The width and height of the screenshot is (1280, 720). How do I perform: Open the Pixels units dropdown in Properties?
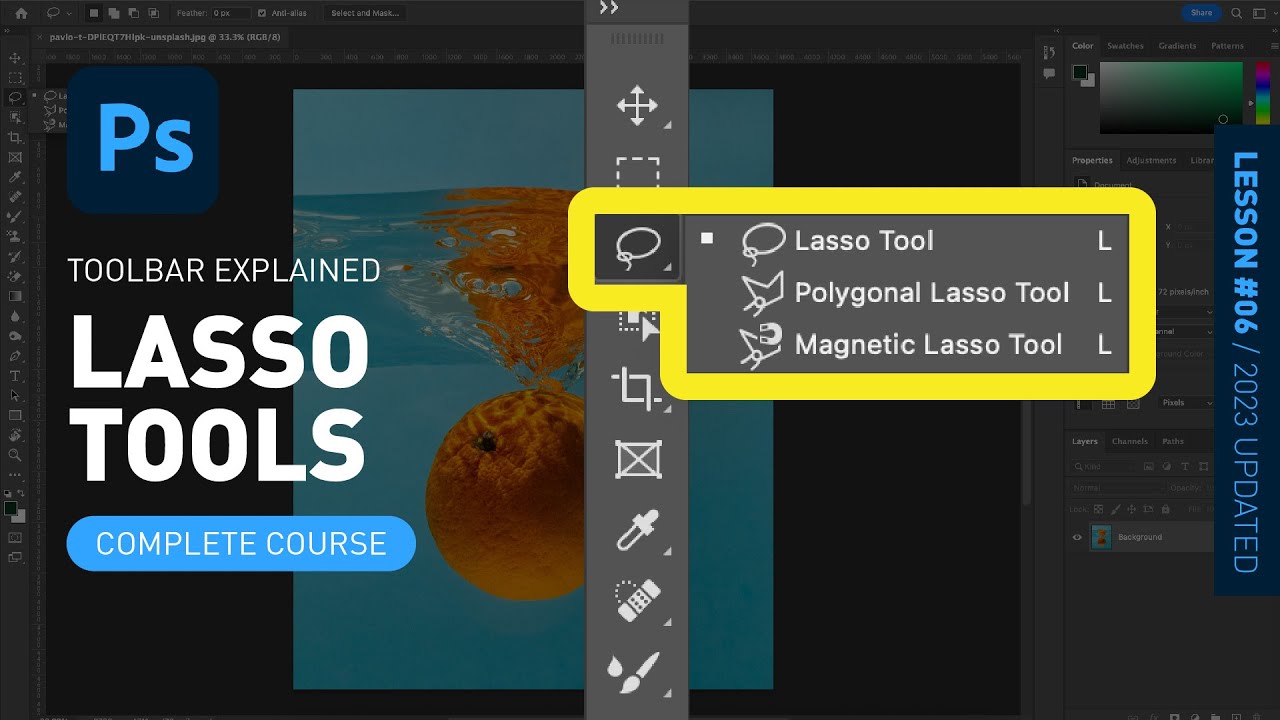pos(1187,402)
